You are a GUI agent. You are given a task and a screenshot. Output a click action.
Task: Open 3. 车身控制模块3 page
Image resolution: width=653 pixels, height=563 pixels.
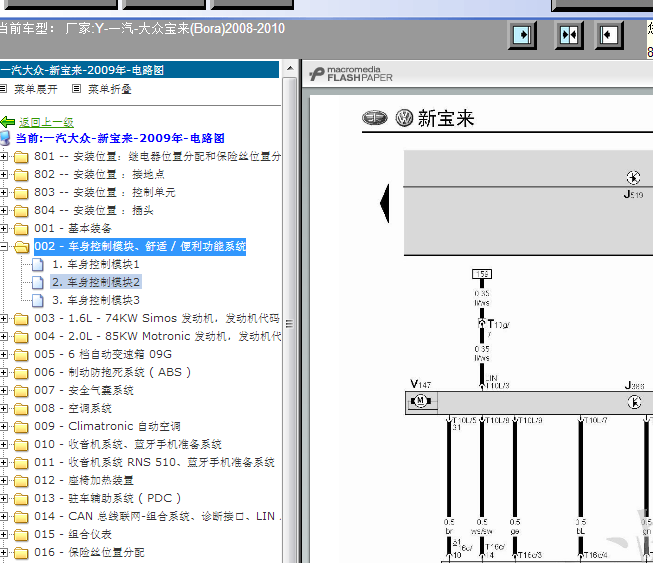pos(96,300)
